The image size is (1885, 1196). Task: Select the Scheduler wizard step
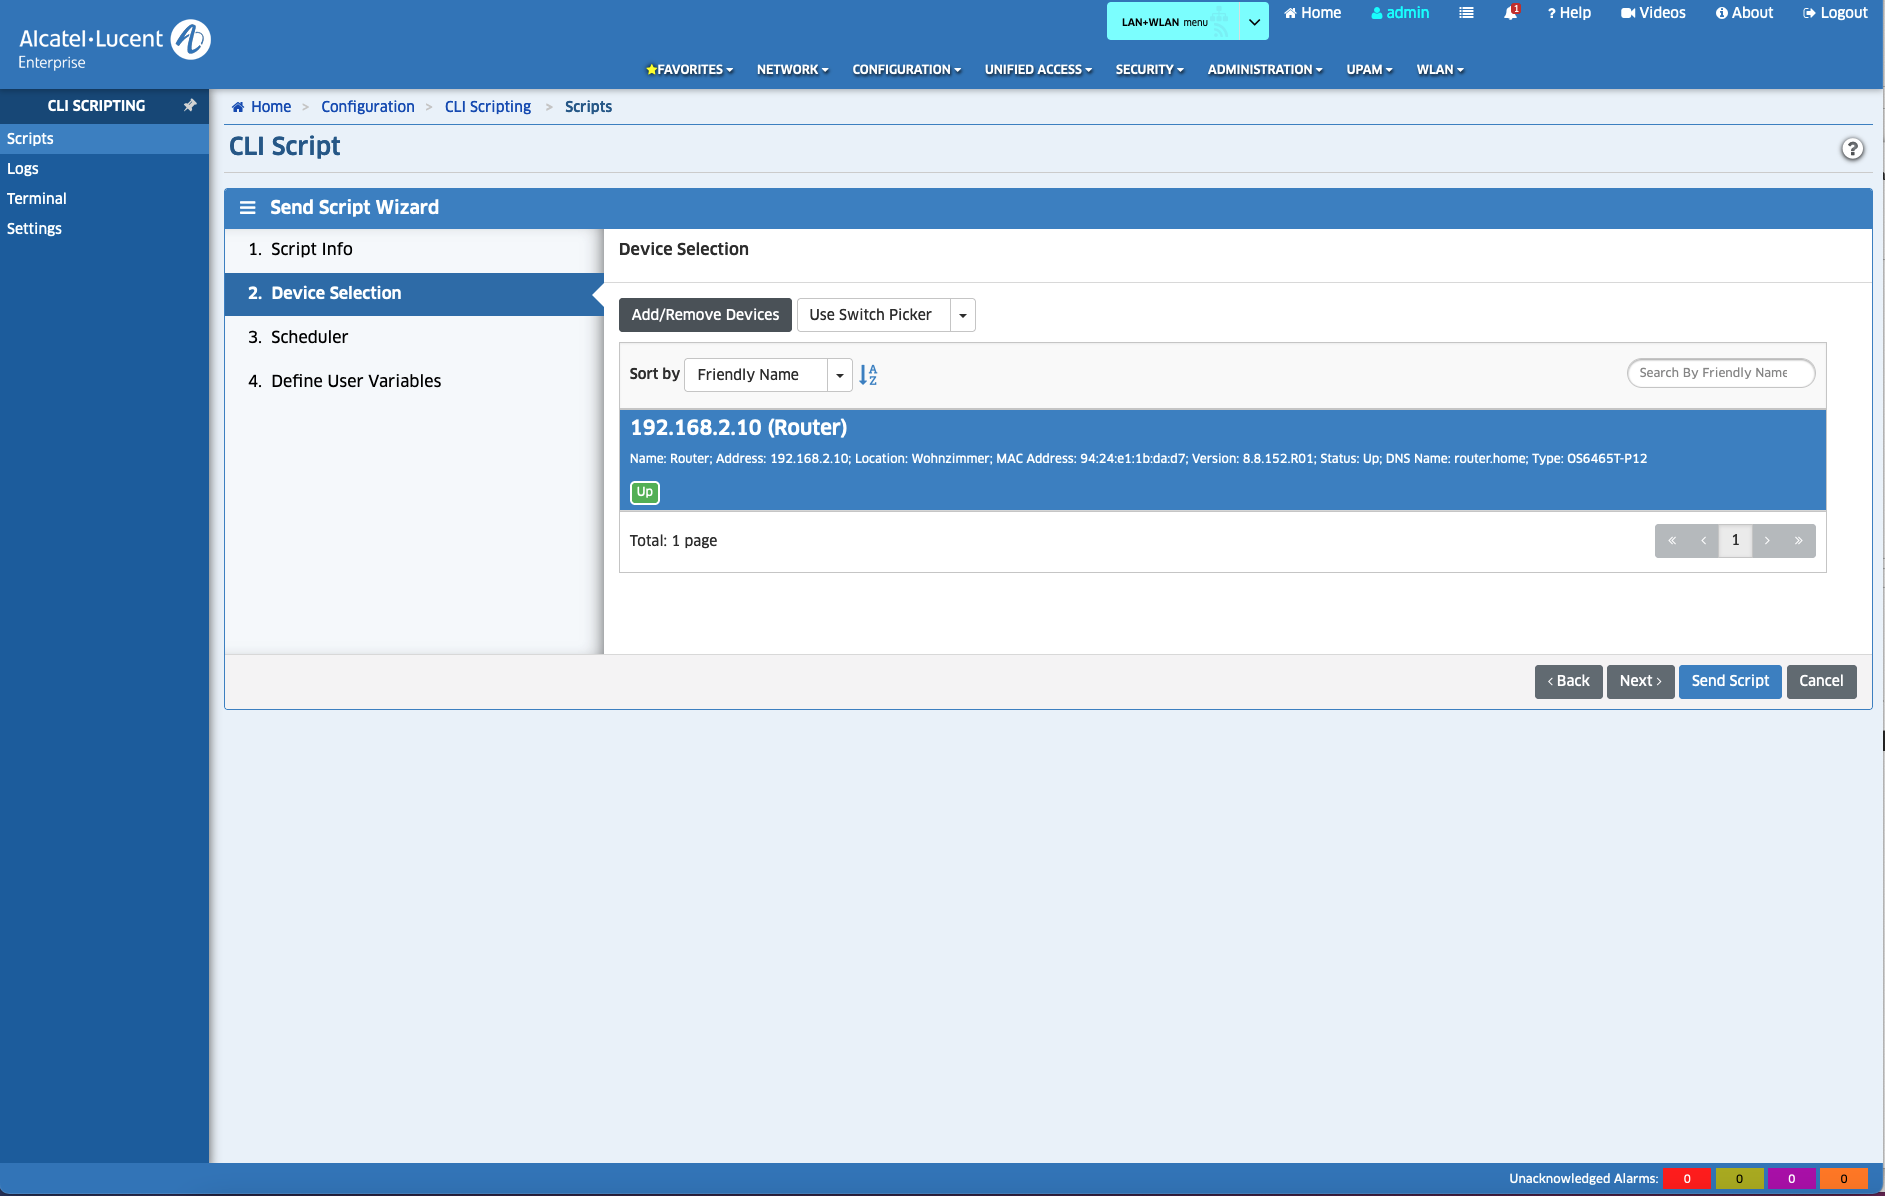(x=309, y=337)
